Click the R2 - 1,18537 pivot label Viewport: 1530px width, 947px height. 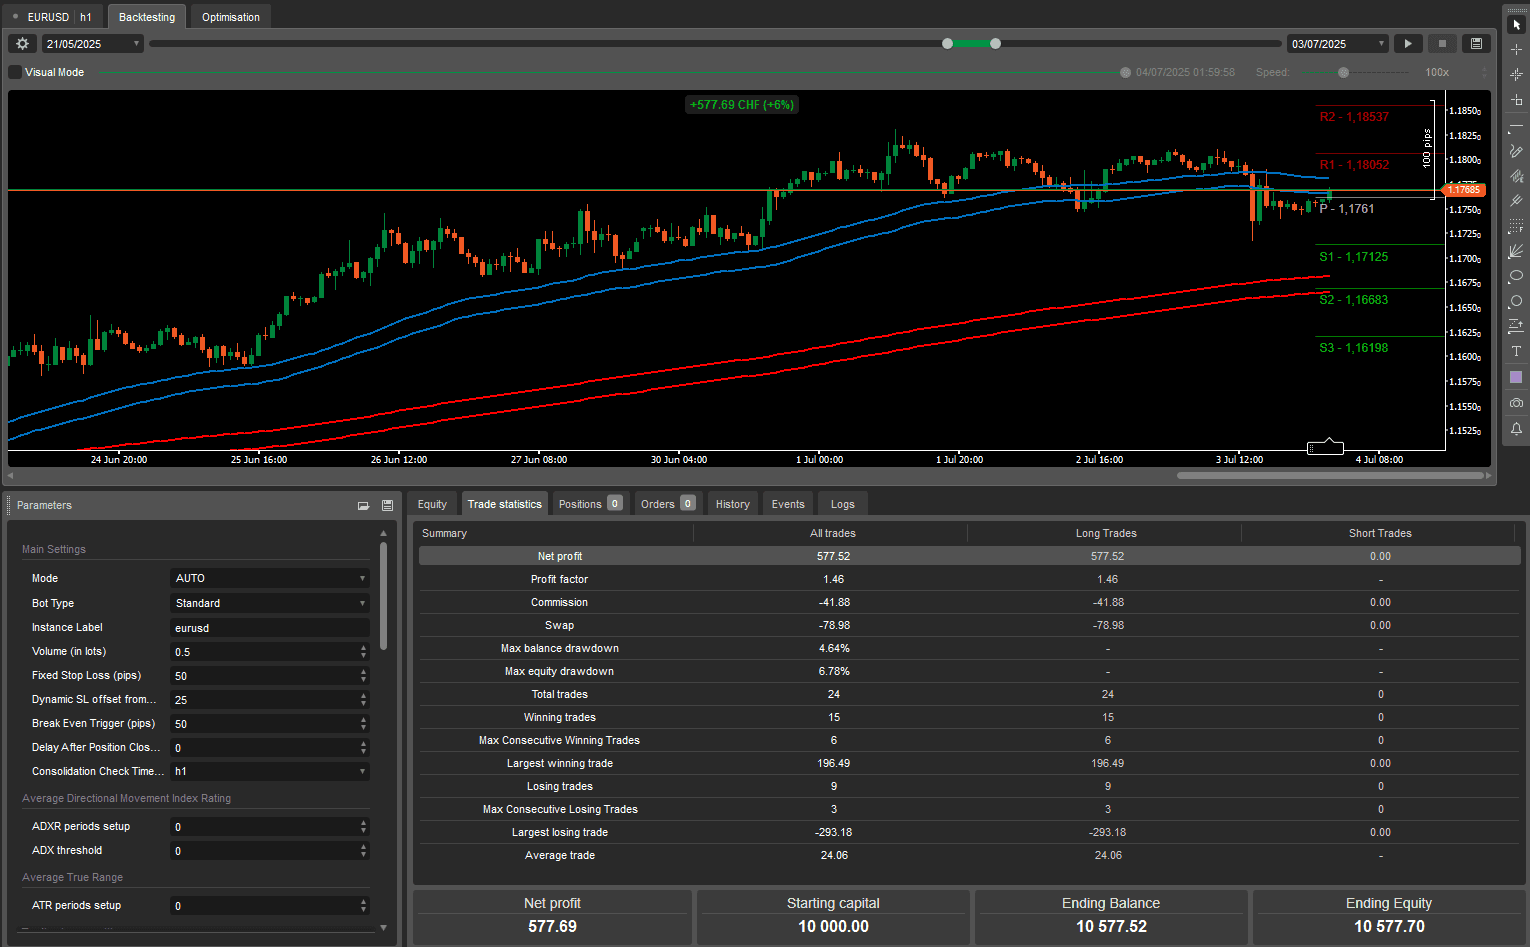coord(1354,117)
